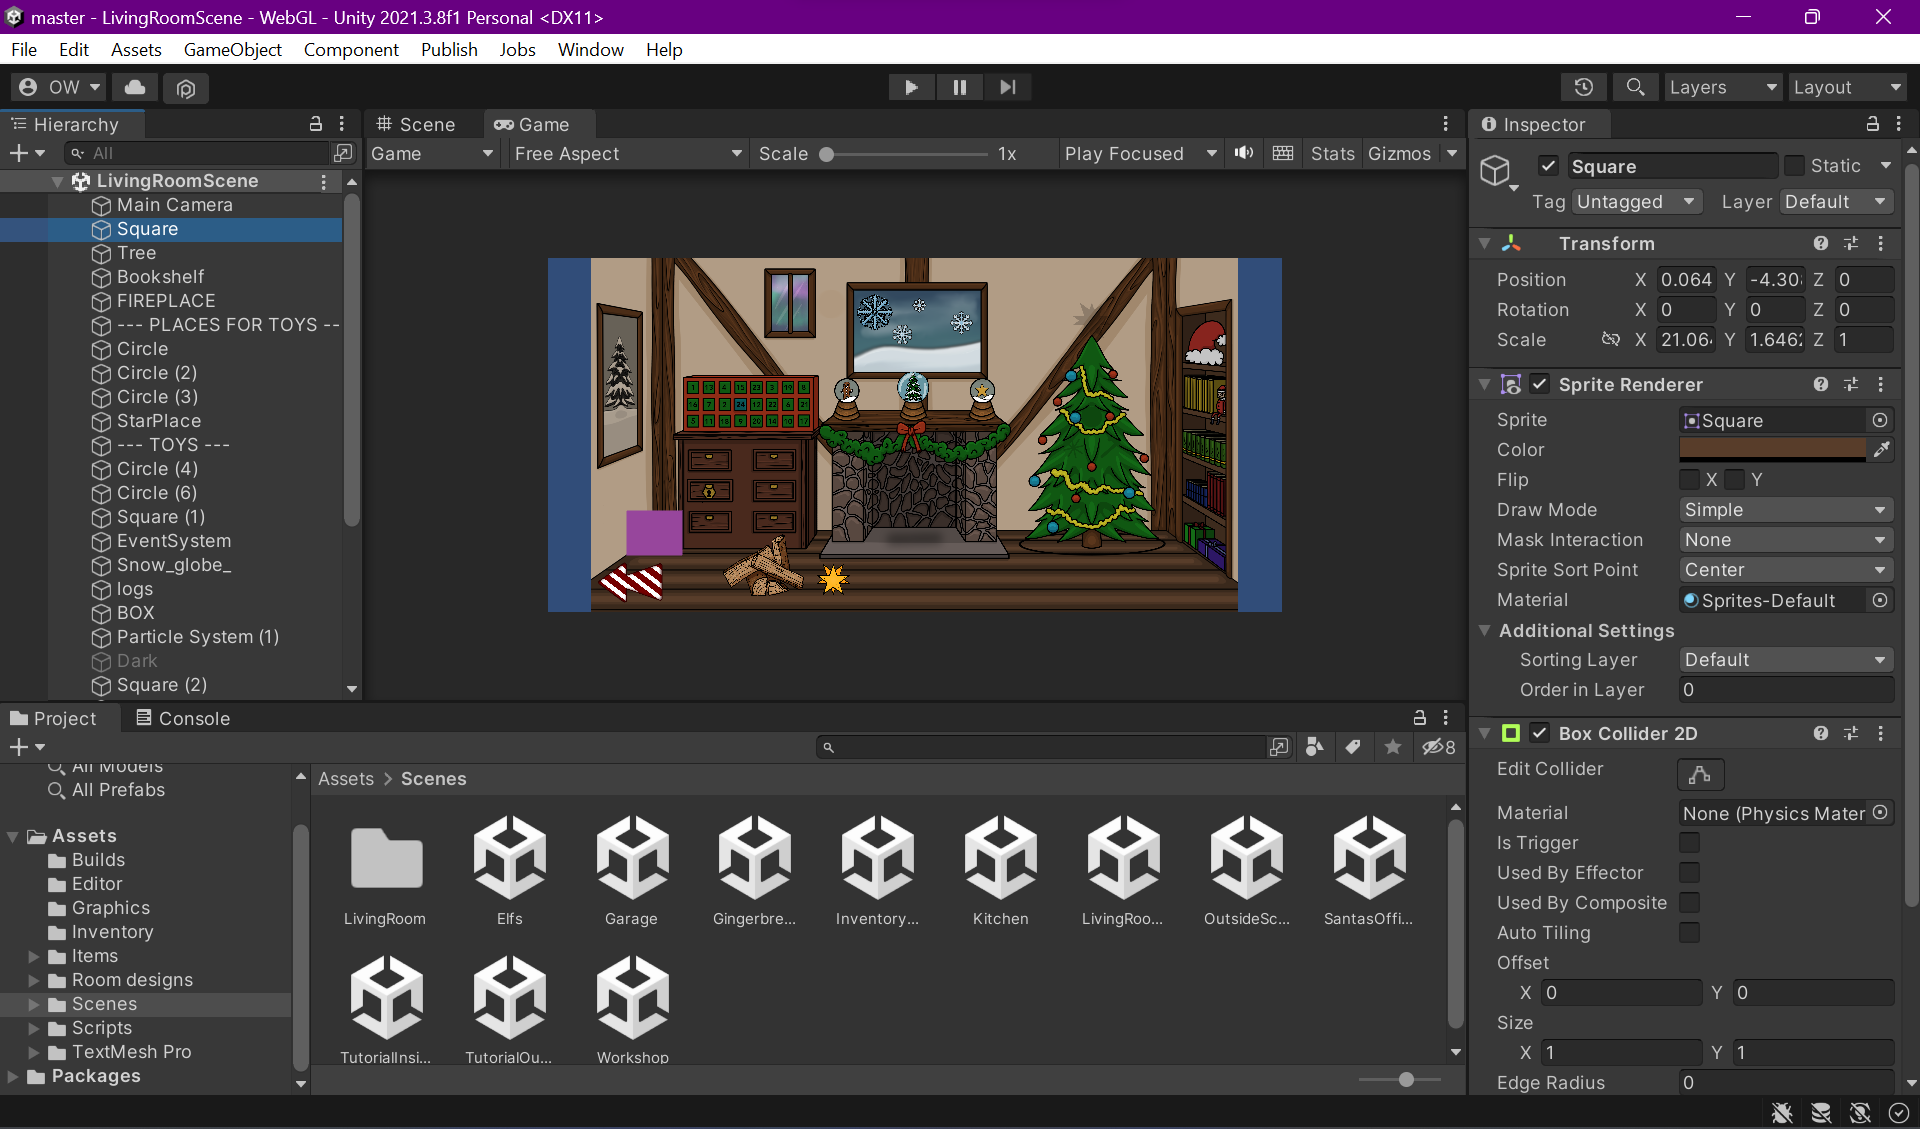Toggle the Hierarchy panel lock icon

(x=316, y=124)
